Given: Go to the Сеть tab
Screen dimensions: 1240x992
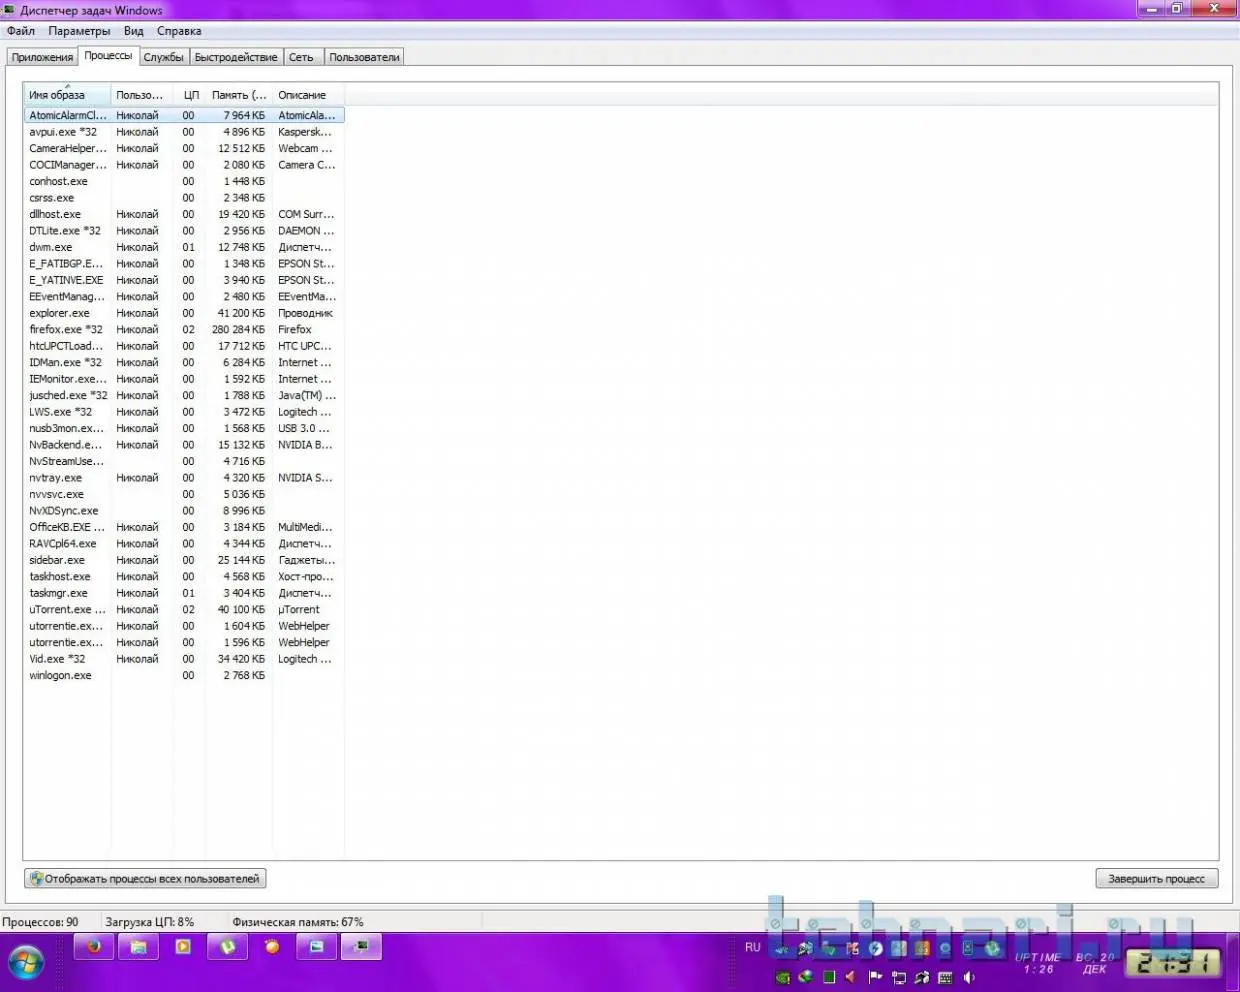Looking at the screenshot, I should [x=301, y=57].
